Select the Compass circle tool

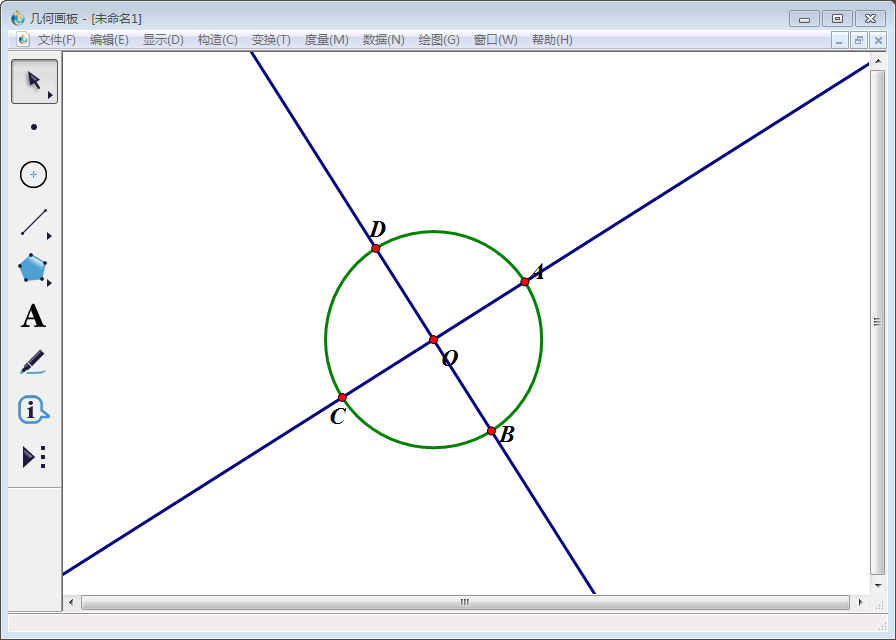[34, 174]
